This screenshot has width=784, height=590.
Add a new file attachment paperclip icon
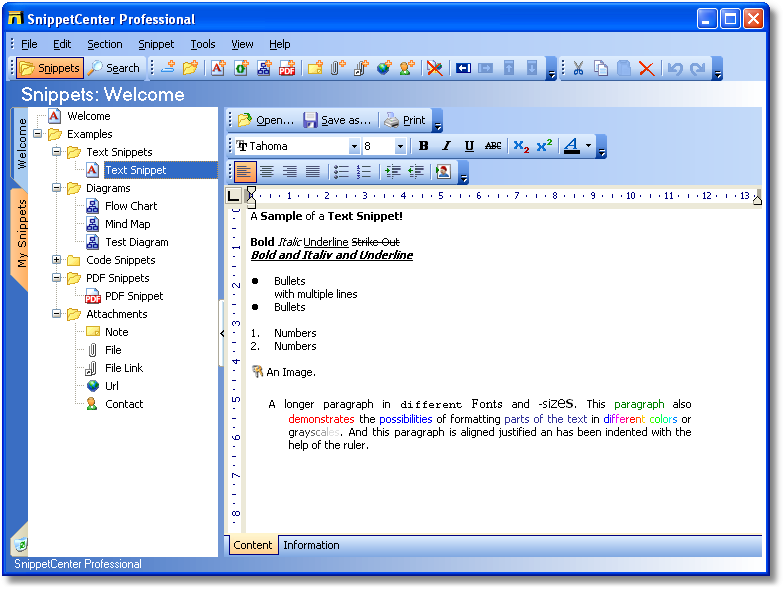(x=338, y=68)
